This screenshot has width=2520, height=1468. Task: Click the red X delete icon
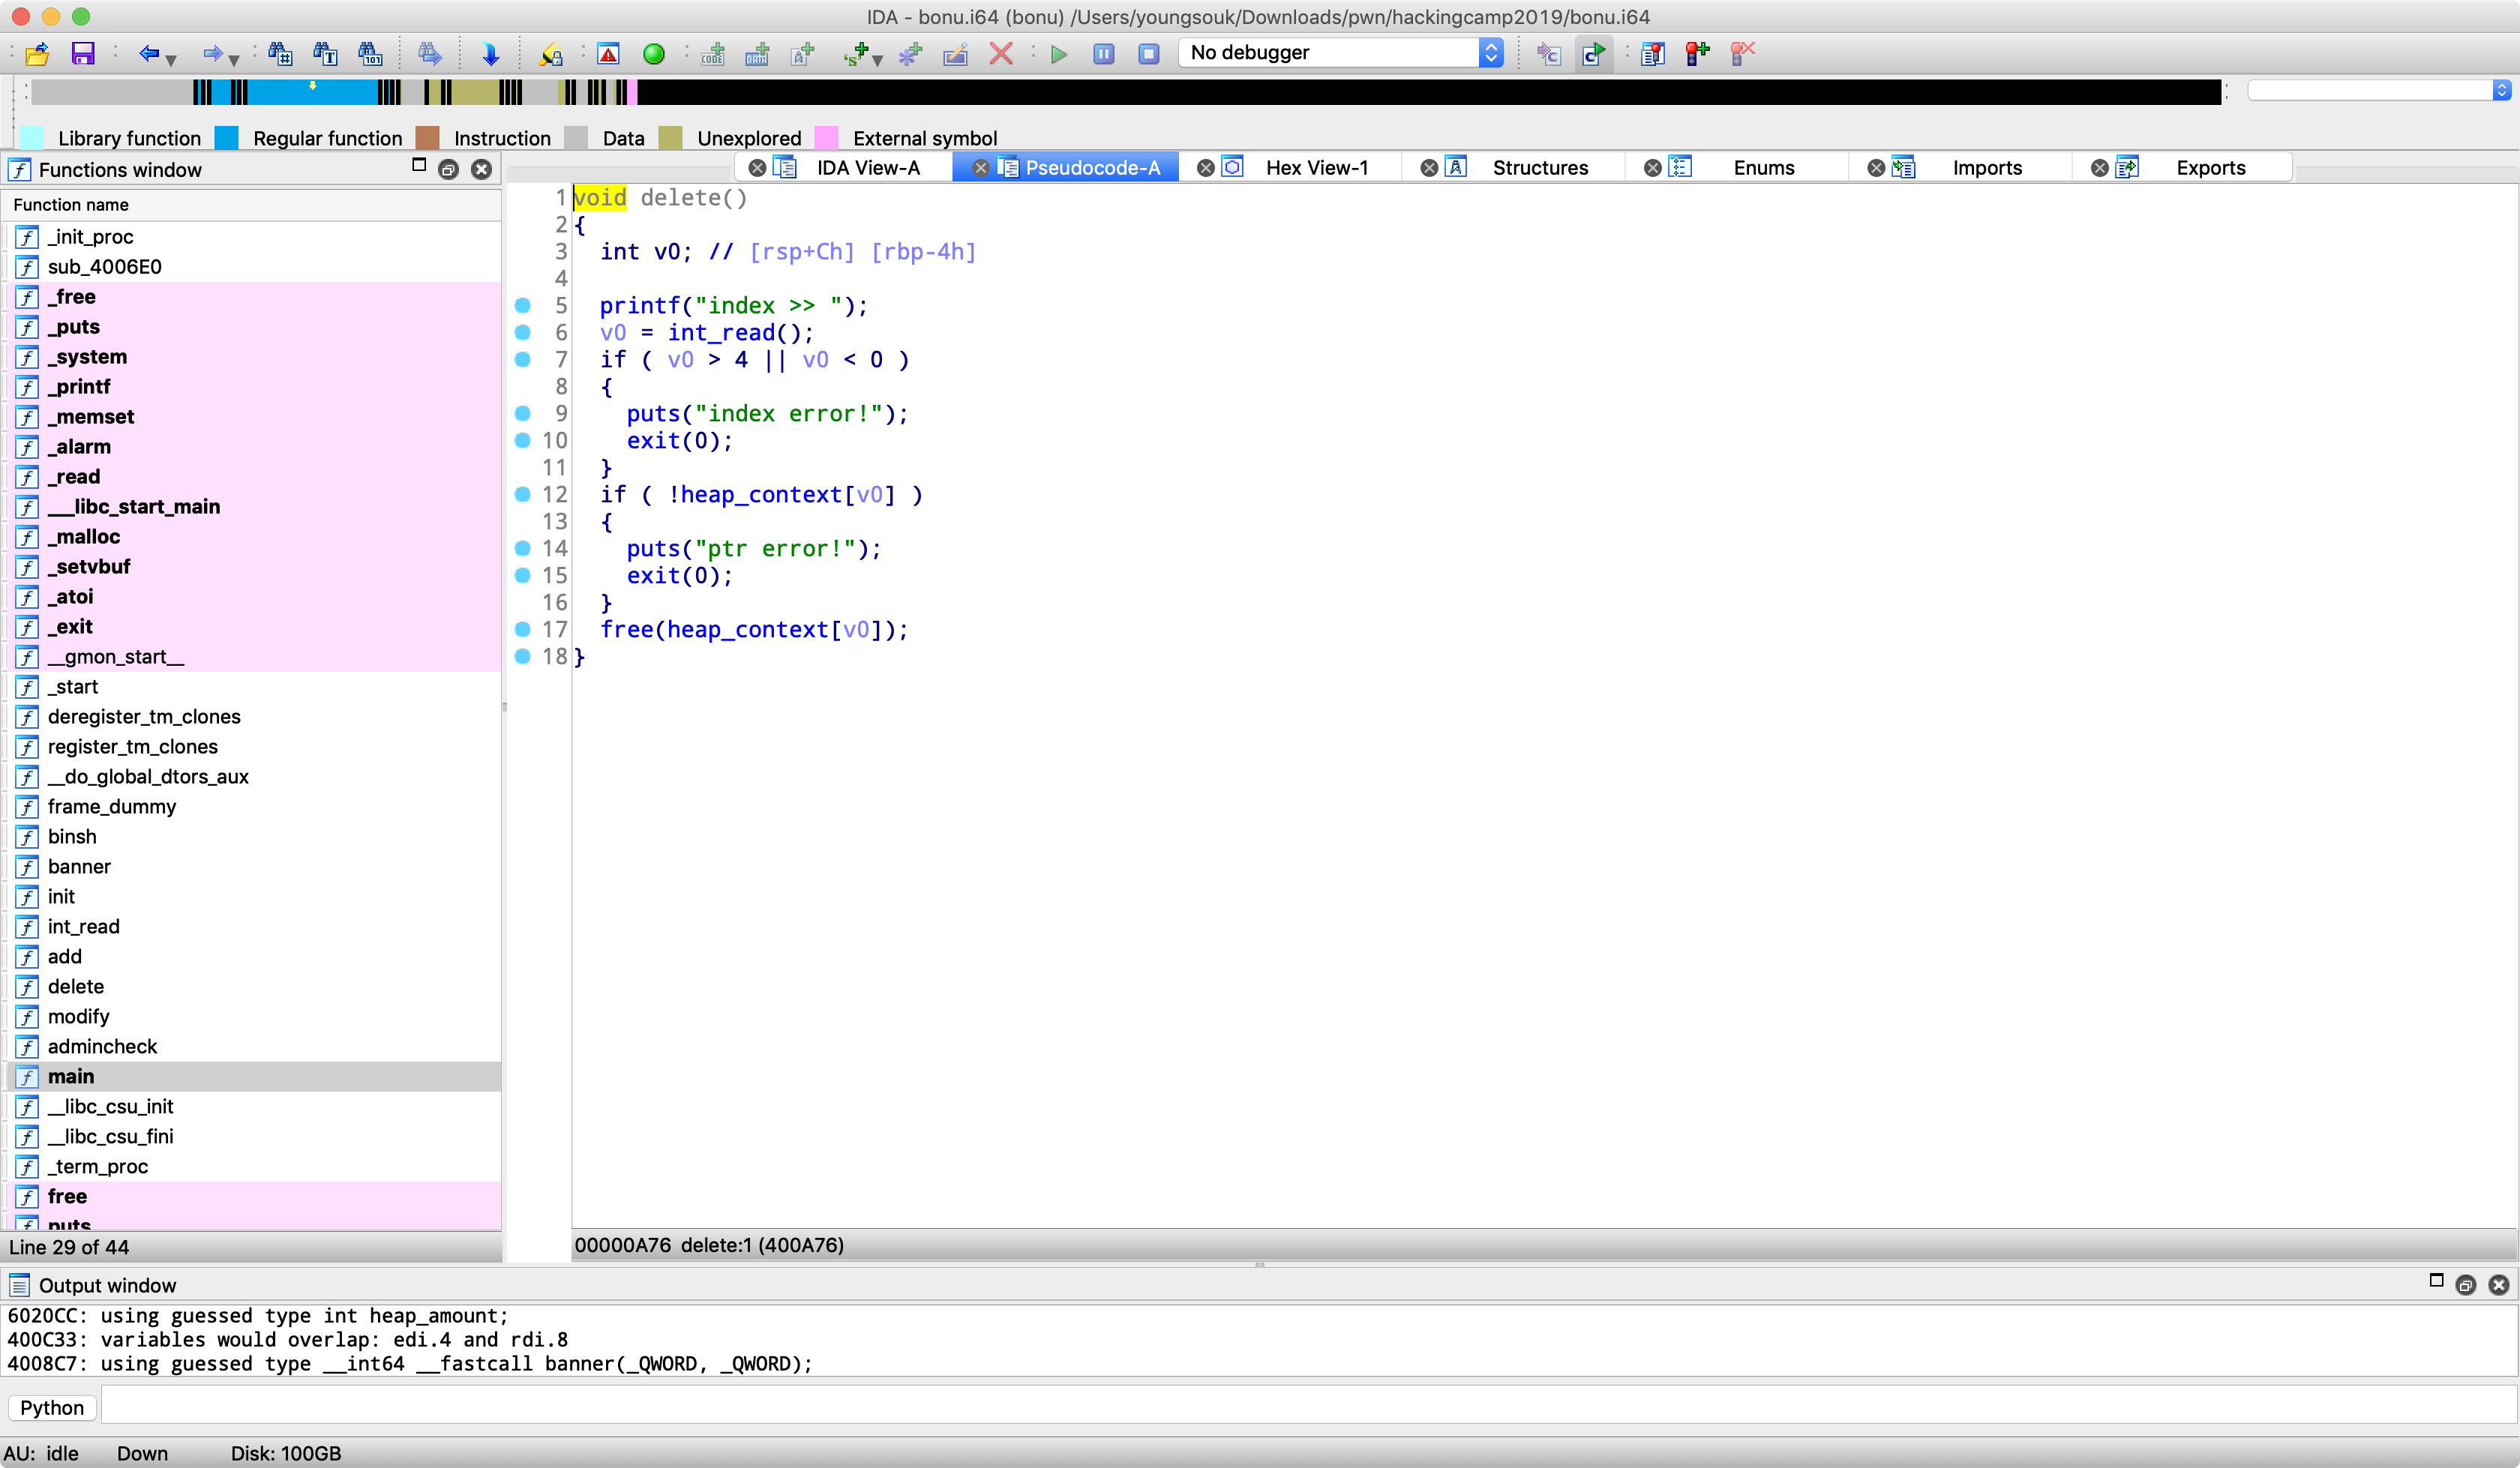pyautogui.click(x=1001, y=53)
